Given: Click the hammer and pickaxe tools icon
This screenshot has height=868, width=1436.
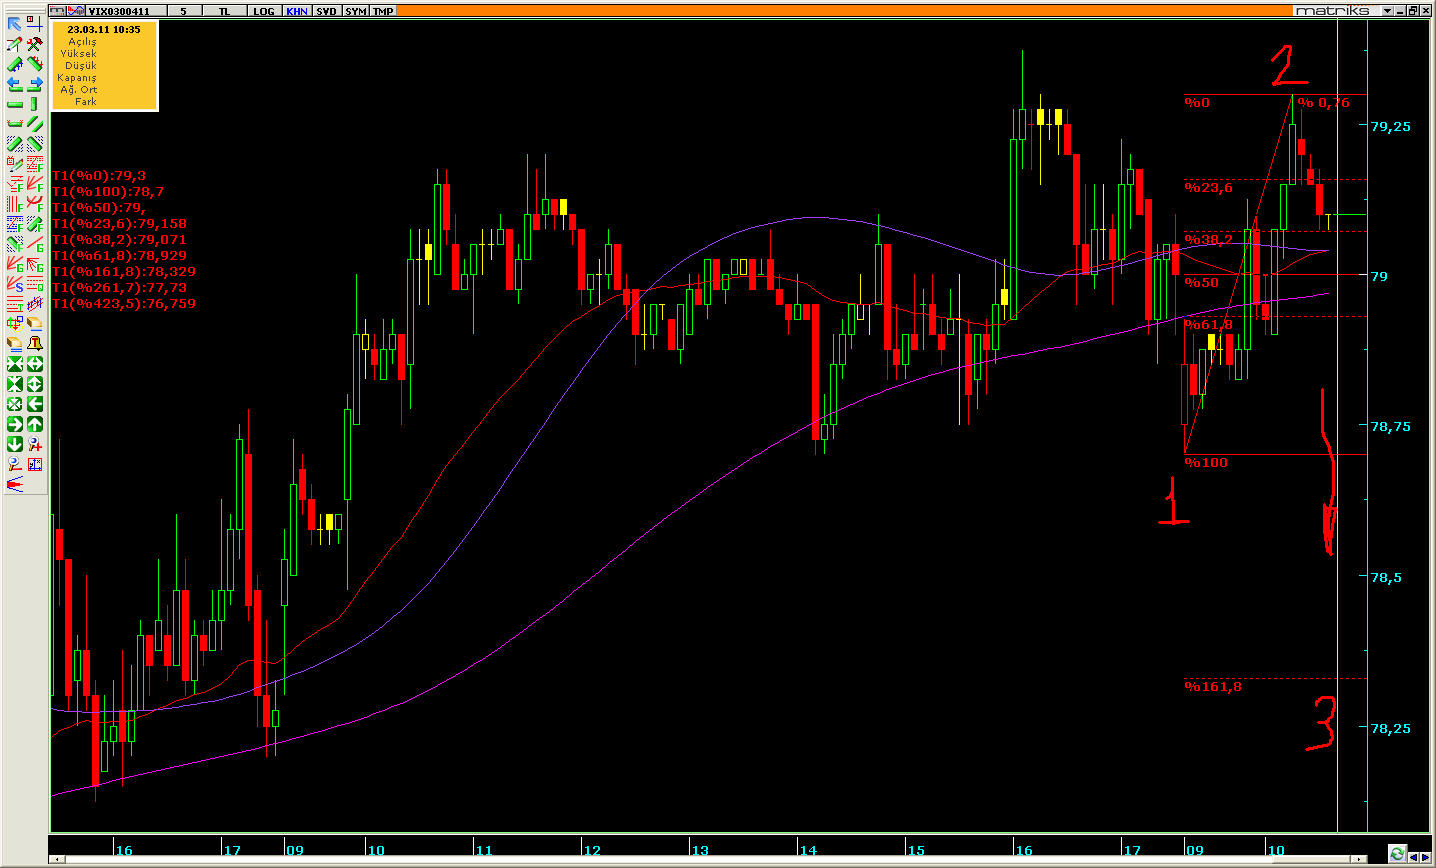Looking at the screenshot, I should tap(35, 44).
